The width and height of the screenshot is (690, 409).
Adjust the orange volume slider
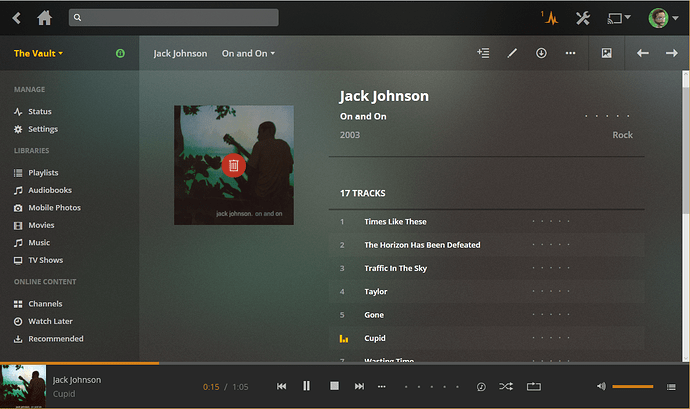click(x=632, y=387)
